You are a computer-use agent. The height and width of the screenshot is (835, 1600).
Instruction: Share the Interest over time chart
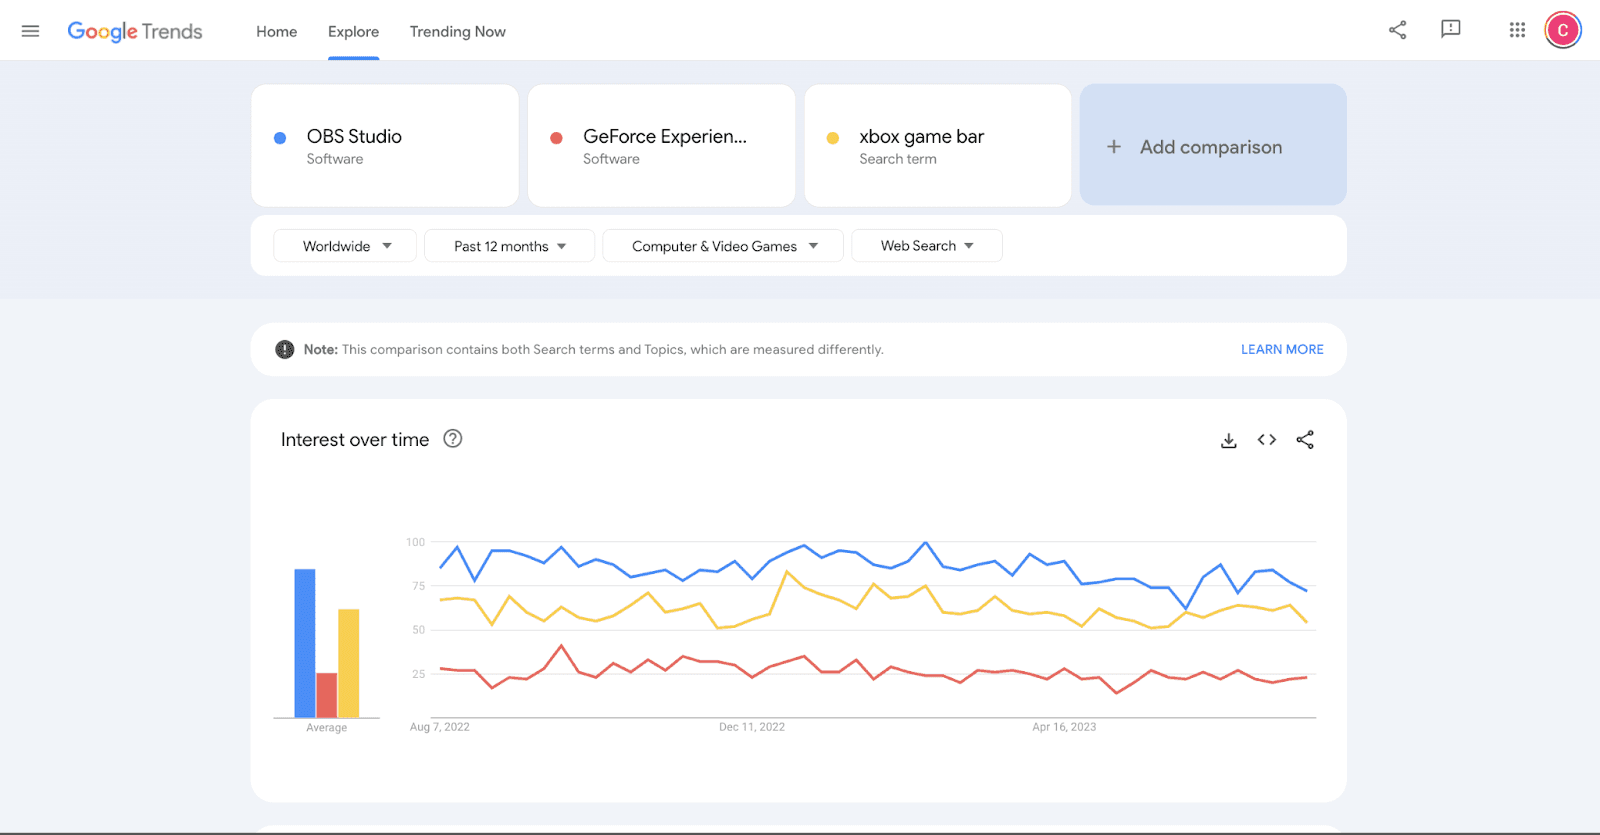coord(1305,440)
